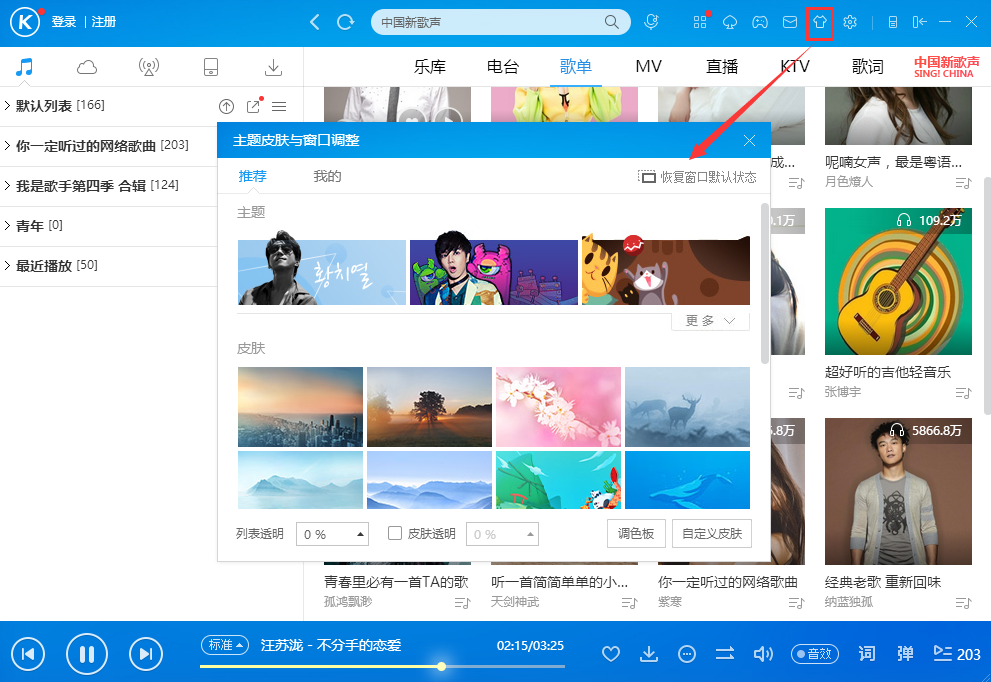Select the pink cherry blossom skin thumbnail

558,406
